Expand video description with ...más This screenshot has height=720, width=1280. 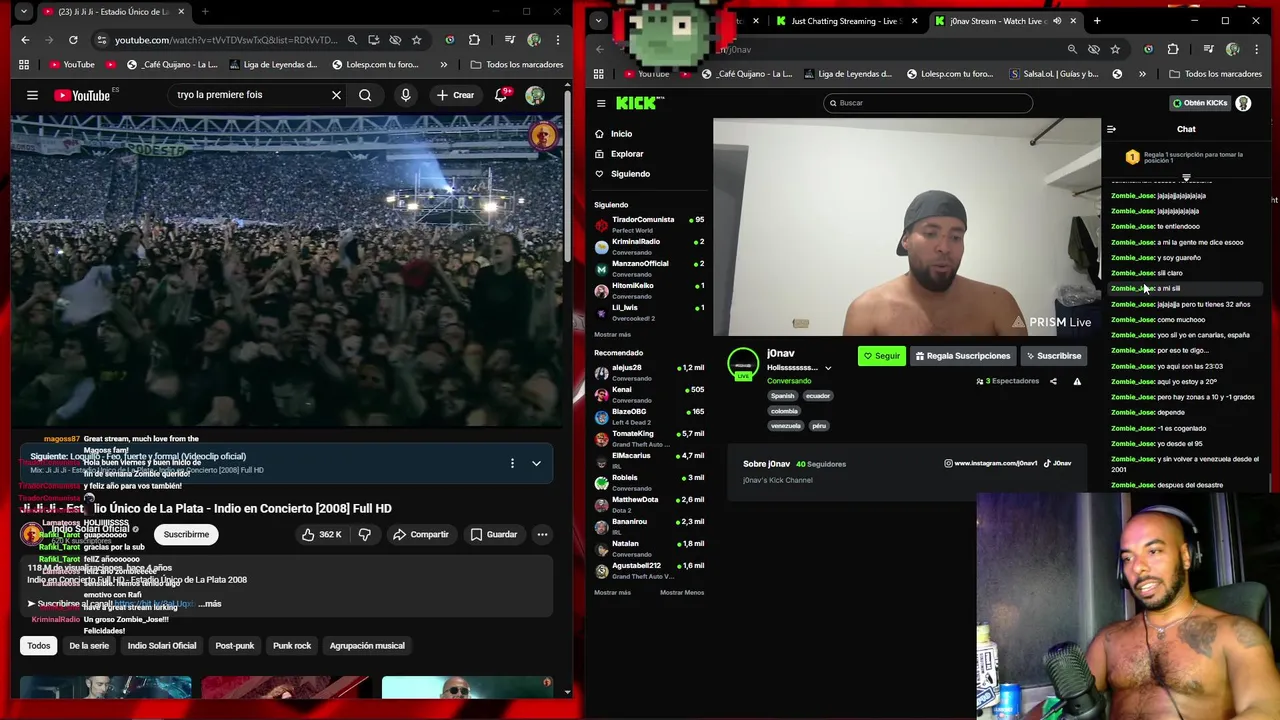click(210, 604)
